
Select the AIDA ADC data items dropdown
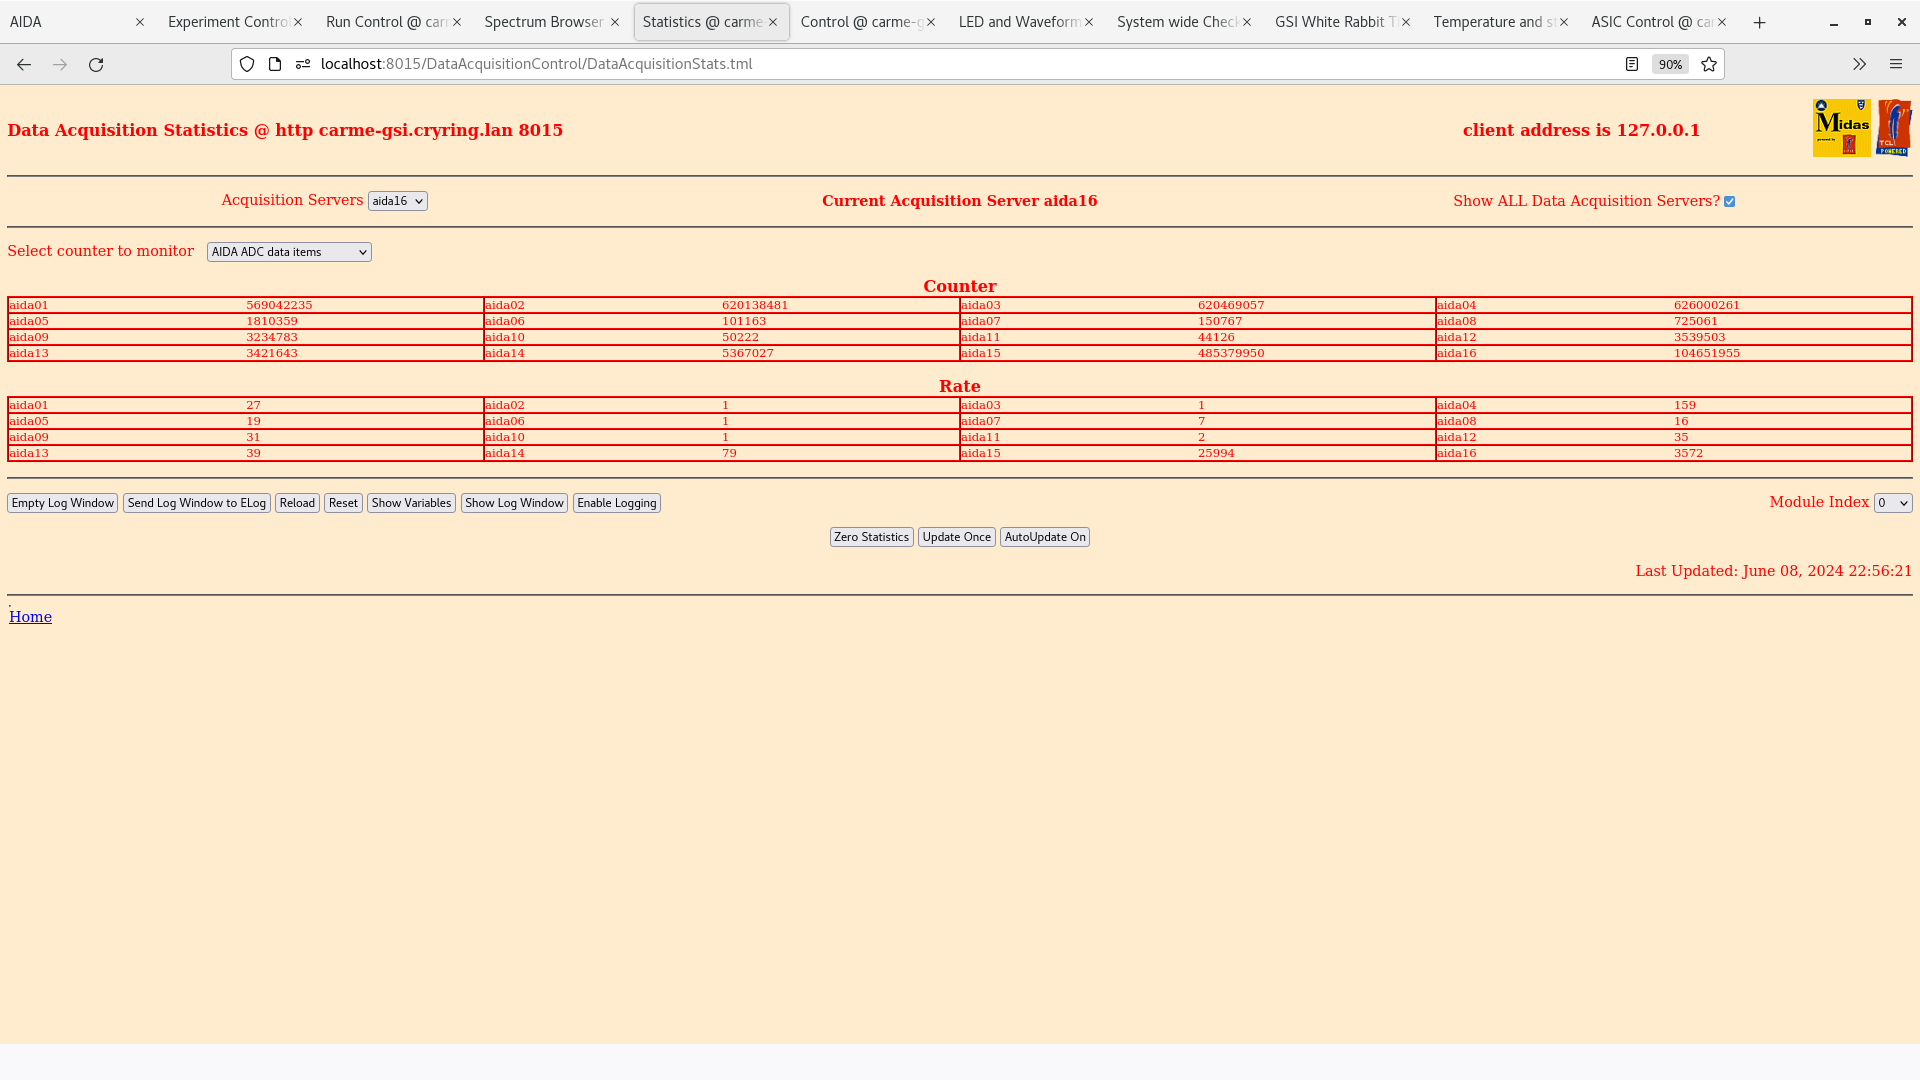pyautogui.click(x=289, y=252)
